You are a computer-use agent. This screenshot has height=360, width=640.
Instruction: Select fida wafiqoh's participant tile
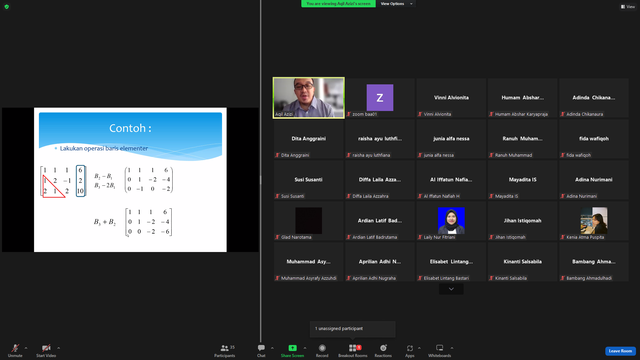(593, 139)
